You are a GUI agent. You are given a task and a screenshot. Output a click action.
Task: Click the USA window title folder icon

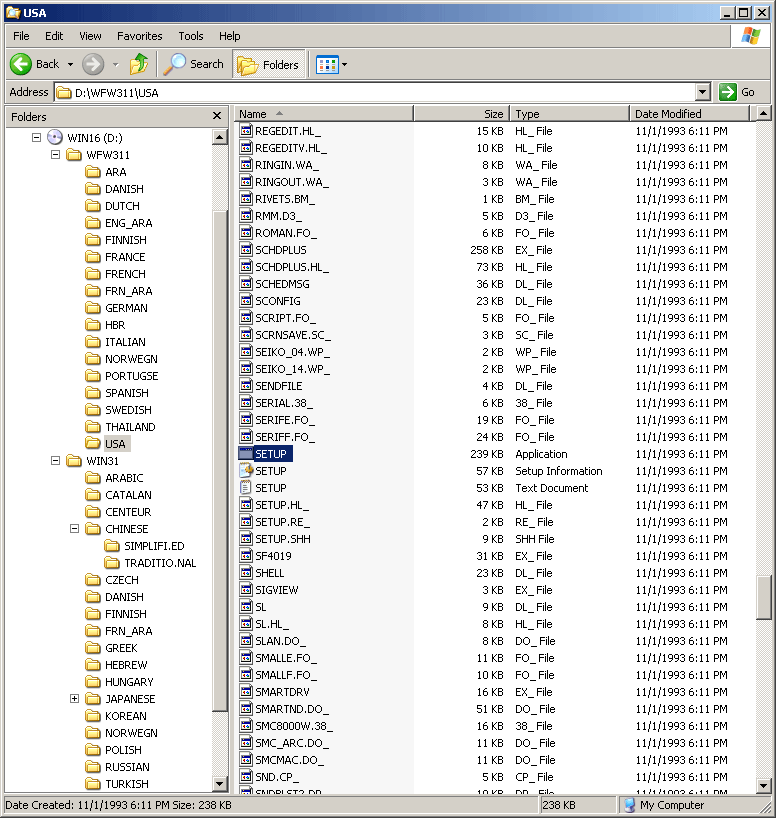click(x=13, y=12)
